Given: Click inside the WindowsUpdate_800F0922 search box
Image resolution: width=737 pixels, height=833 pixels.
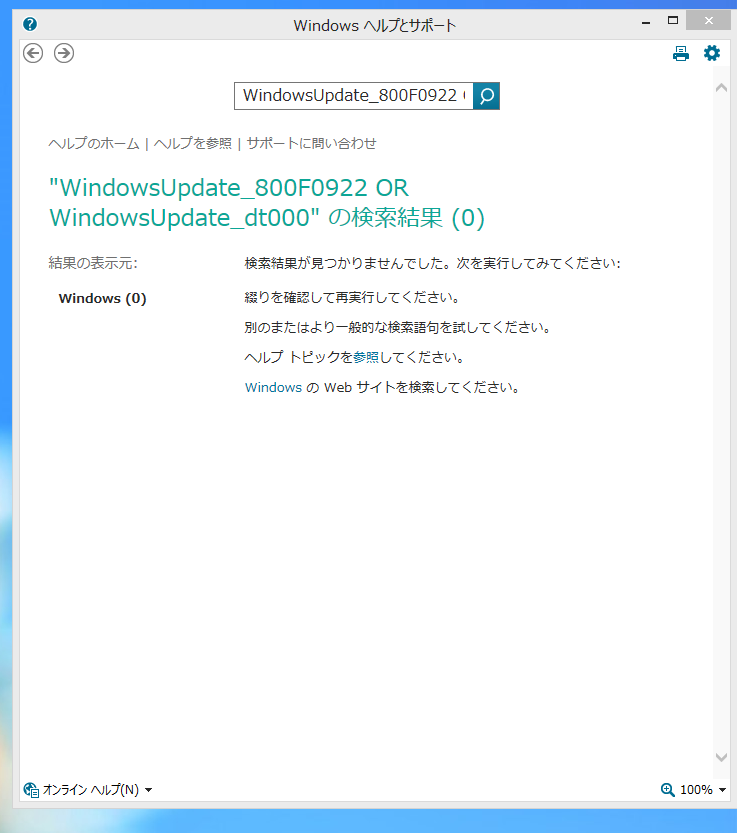Looking at the screenshot, I should point(354,96).
